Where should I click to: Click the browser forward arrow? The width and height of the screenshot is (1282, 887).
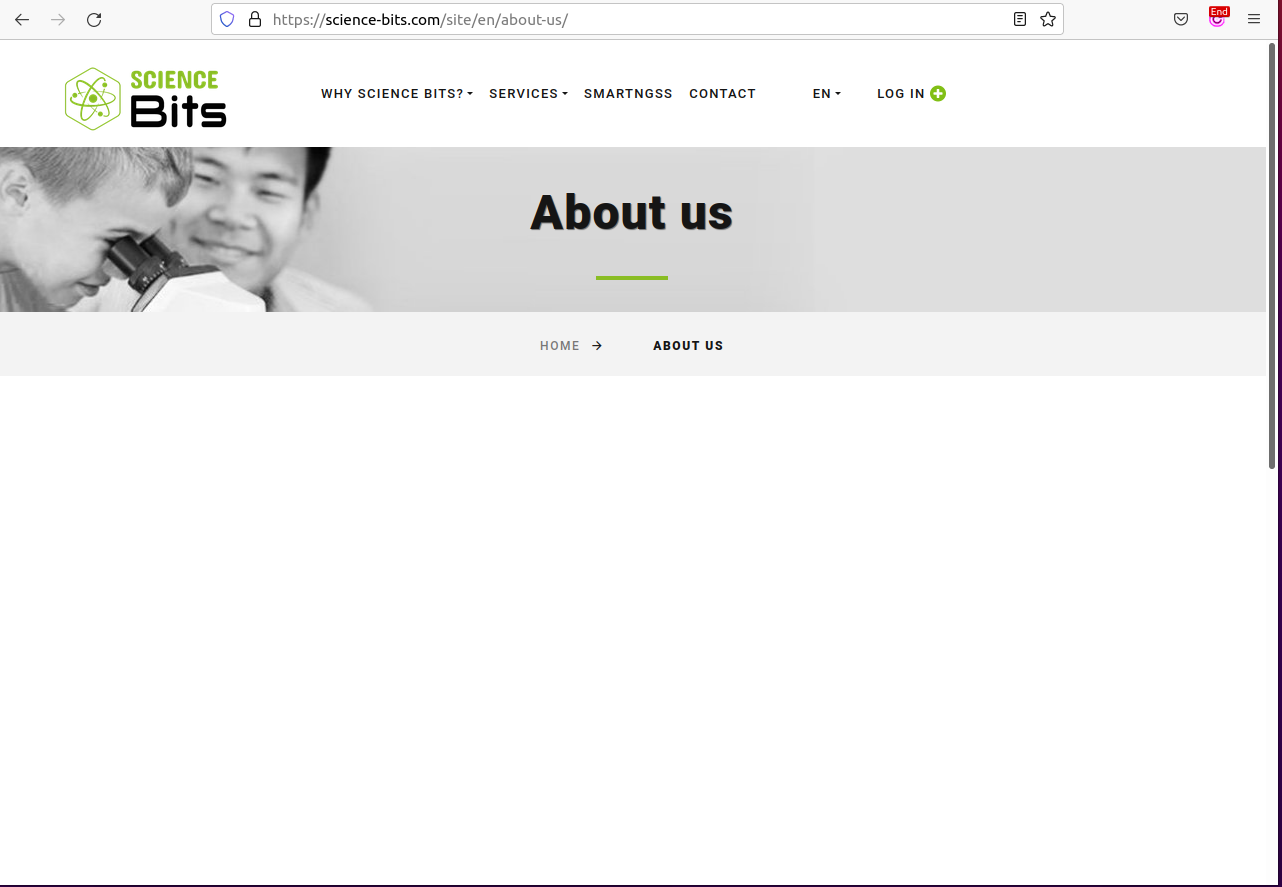[x=58, y=19]
